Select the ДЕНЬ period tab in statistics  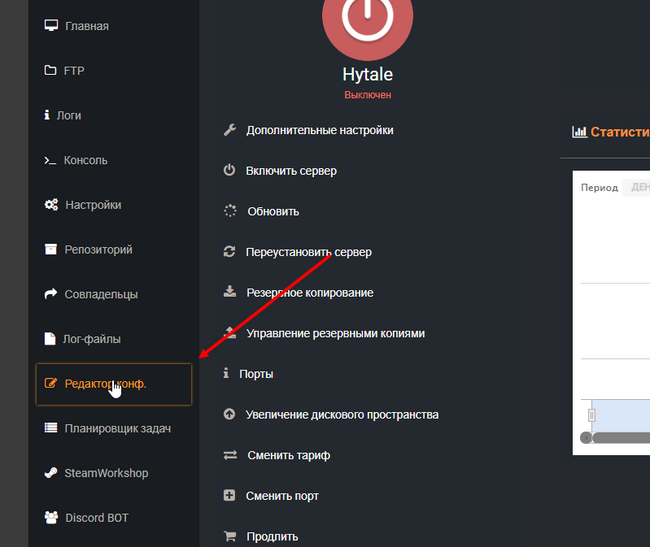point(637,188)
